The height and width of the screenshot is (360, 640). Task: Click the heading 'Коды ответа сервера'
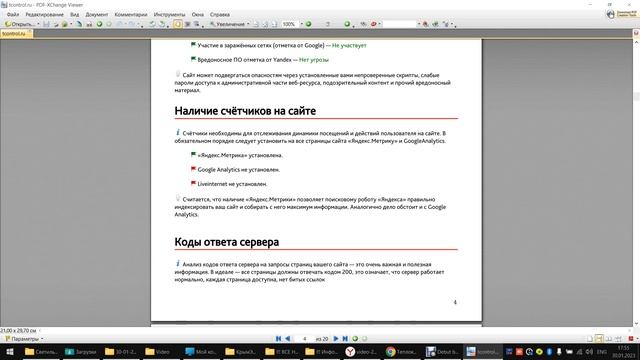click(x=227, y=242)
